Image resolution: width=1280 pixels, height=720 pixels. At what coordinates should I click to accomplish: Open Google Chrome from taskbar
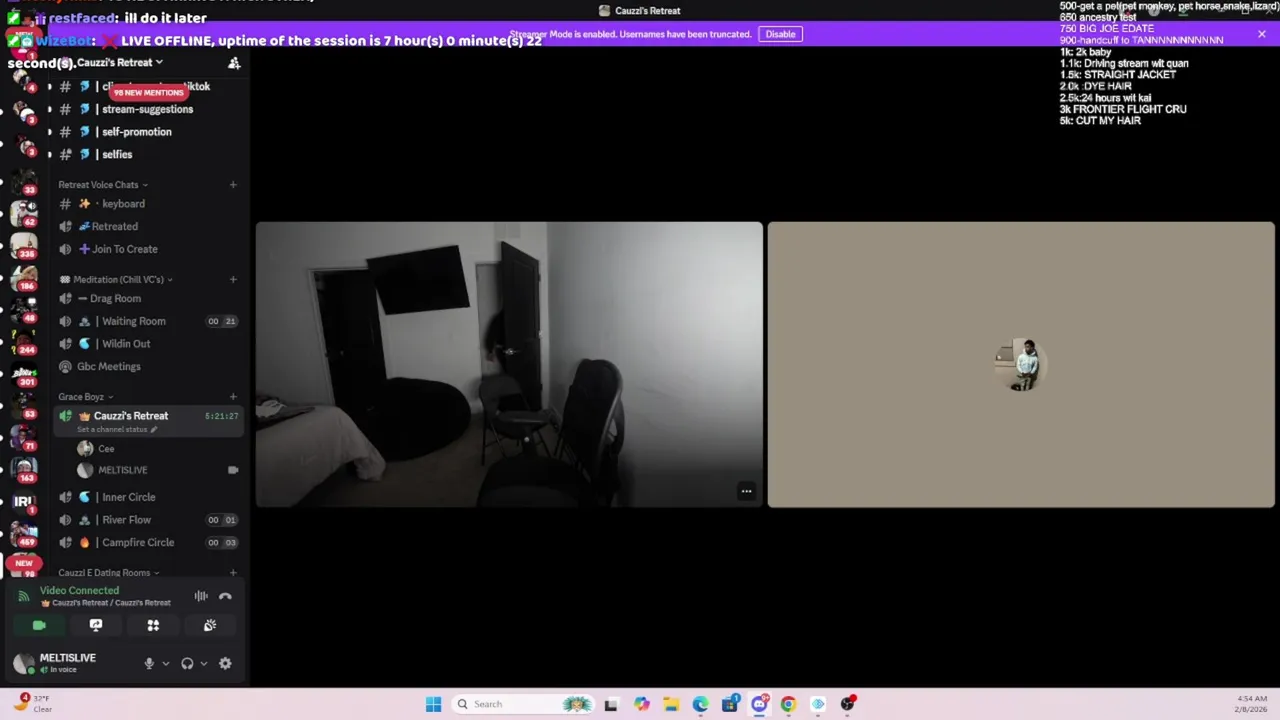click(788, 704)
